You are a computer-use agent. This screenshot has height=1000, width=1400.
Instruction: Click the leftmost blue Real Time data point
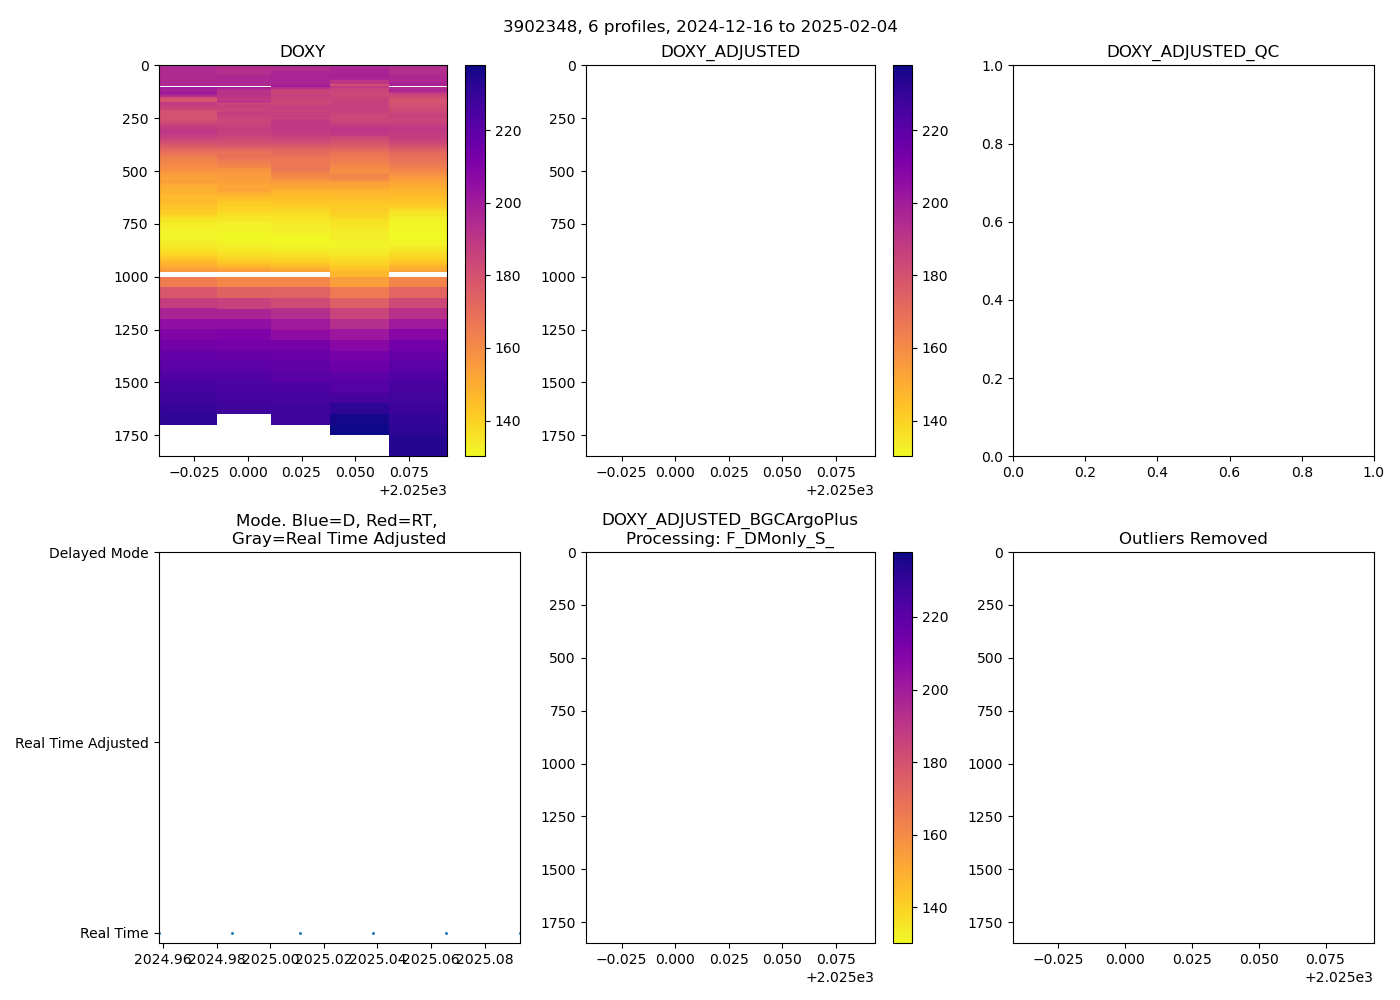(232, 933)
